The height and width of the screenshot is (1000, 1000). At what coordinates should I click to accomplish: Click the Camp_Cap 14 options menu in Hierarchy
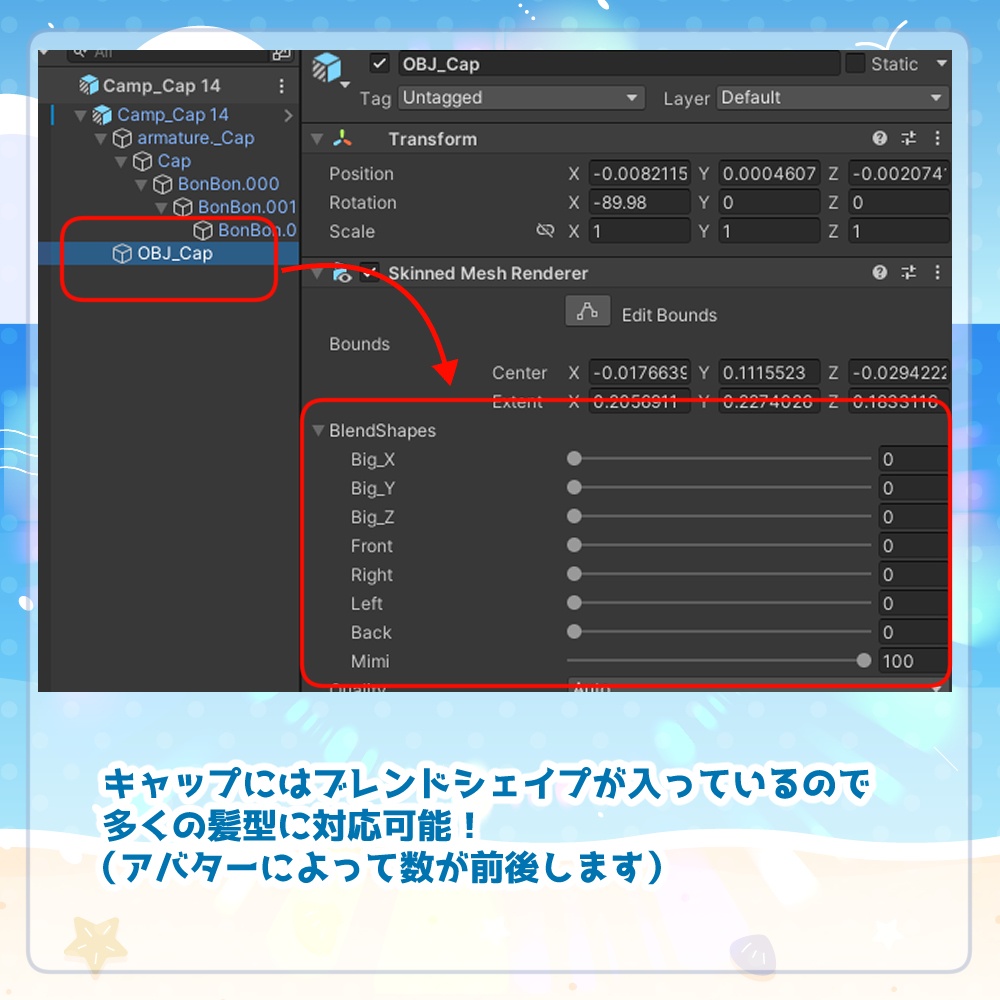click(284, 86)
